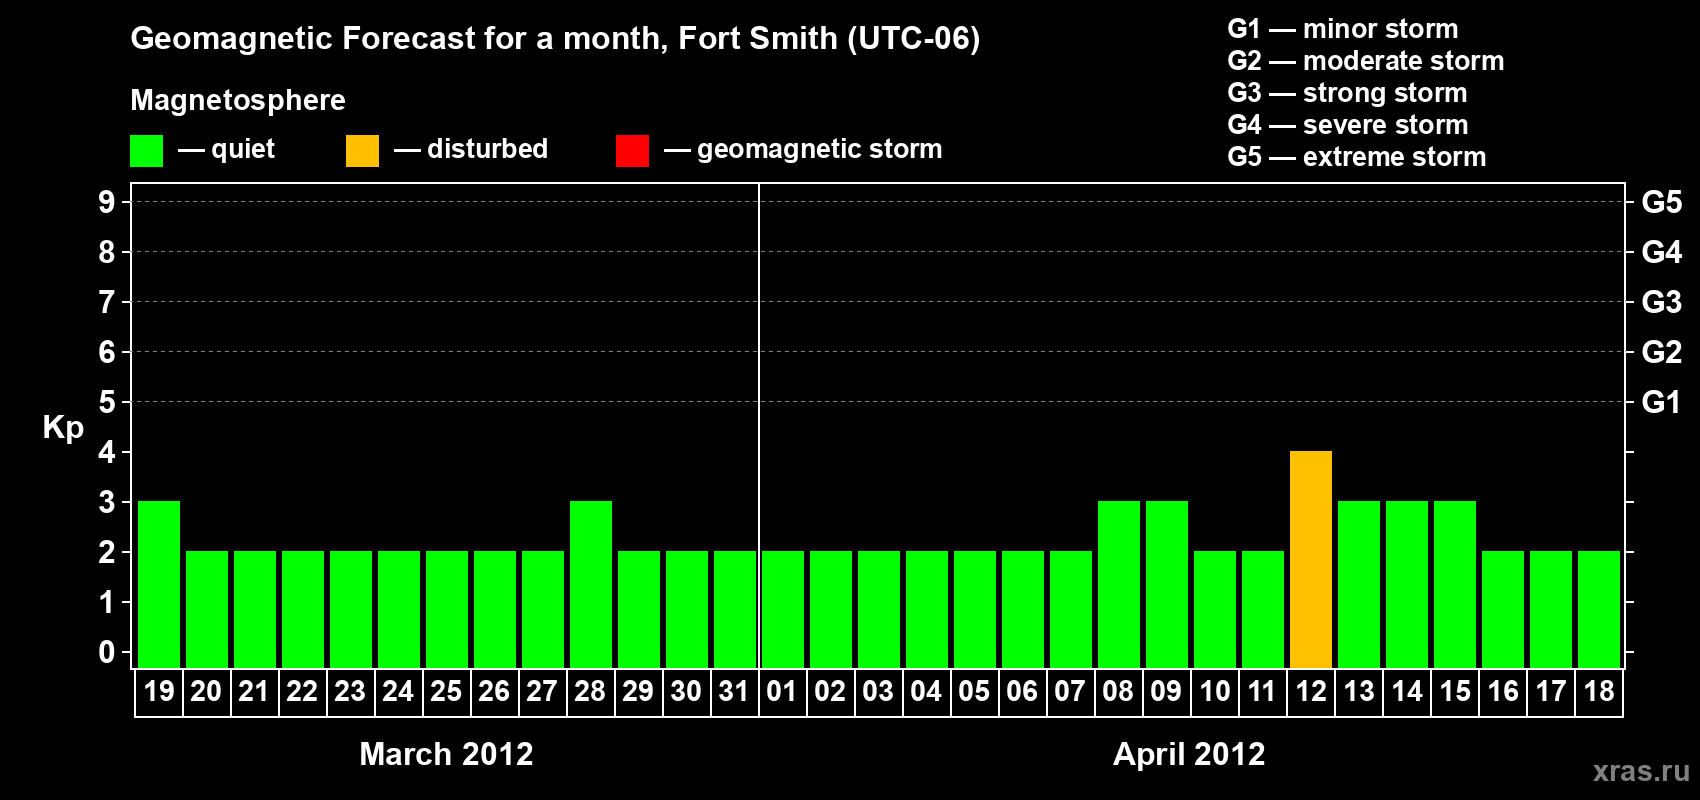This screenshot has width=1700, height=800.
Task: Click the '— quiet' legend label
Action: (x=226, y=150)
